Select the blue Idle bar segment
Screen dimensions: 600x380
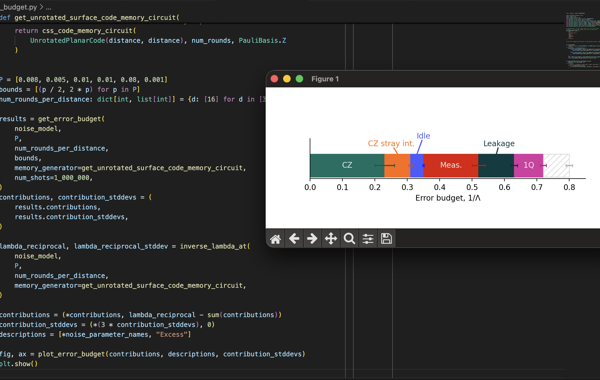417,165
